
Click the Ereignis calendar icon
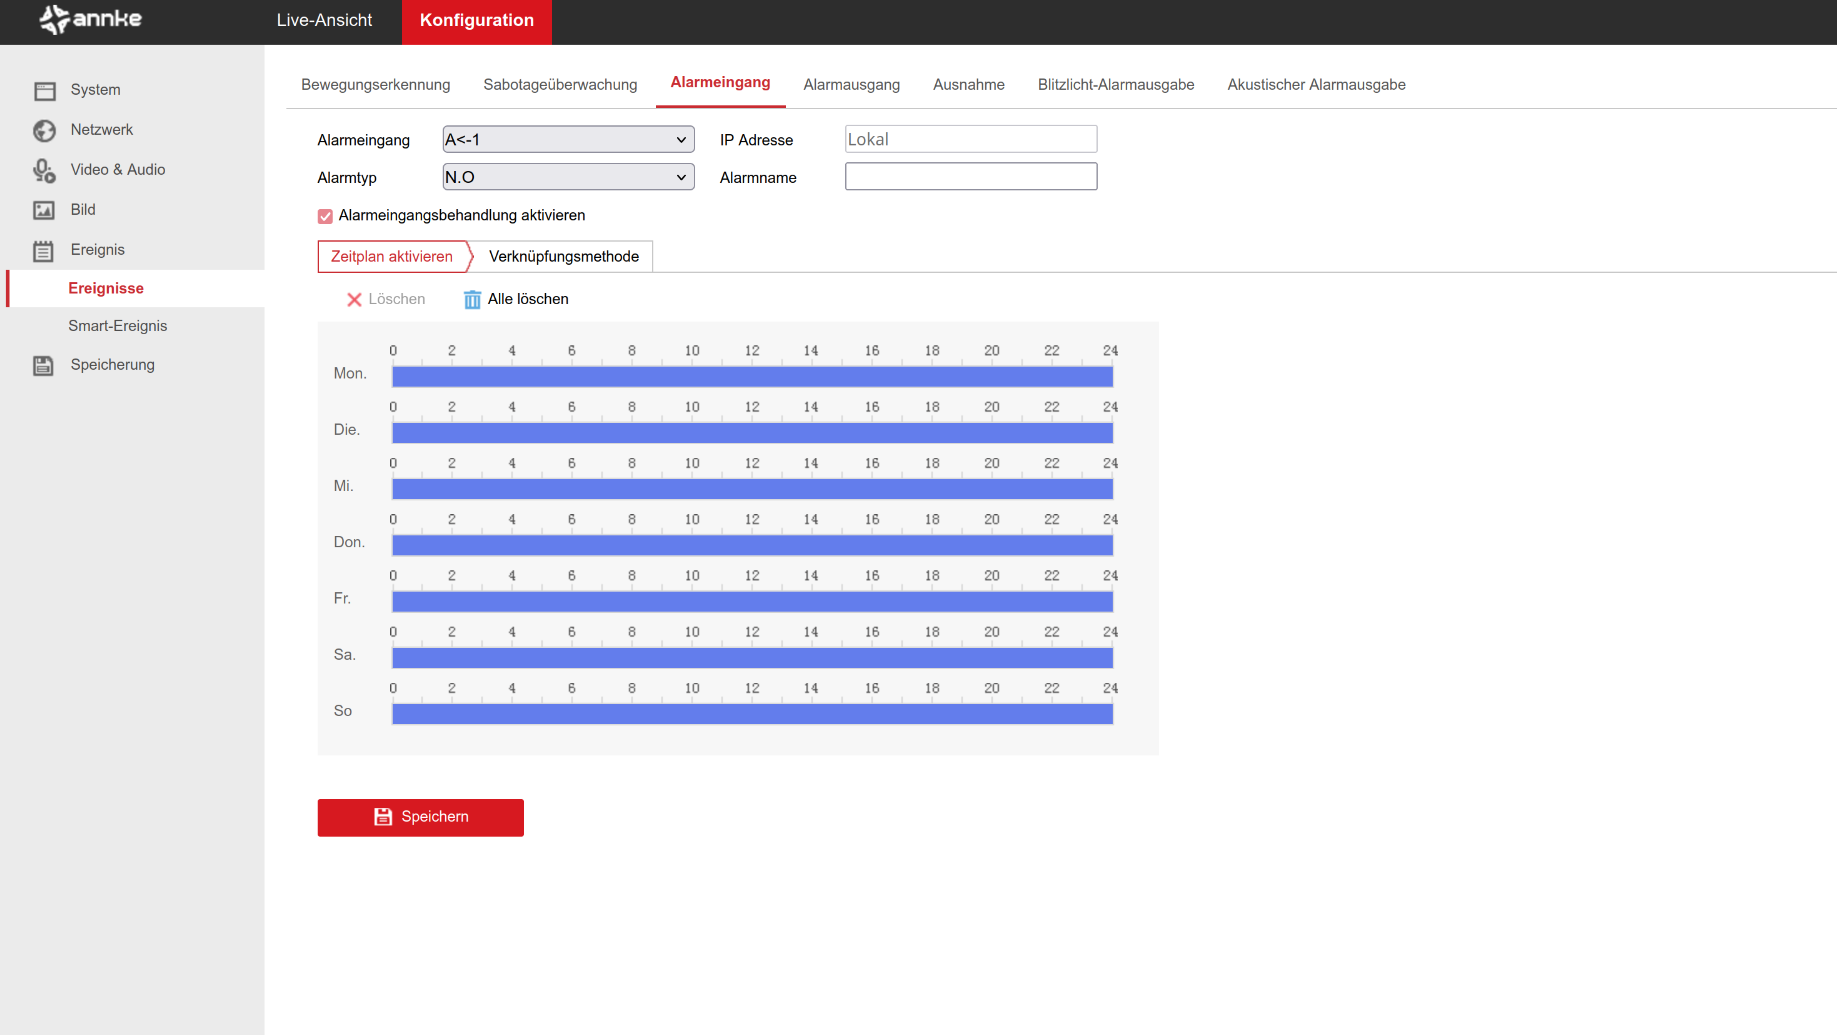[43, 251]
